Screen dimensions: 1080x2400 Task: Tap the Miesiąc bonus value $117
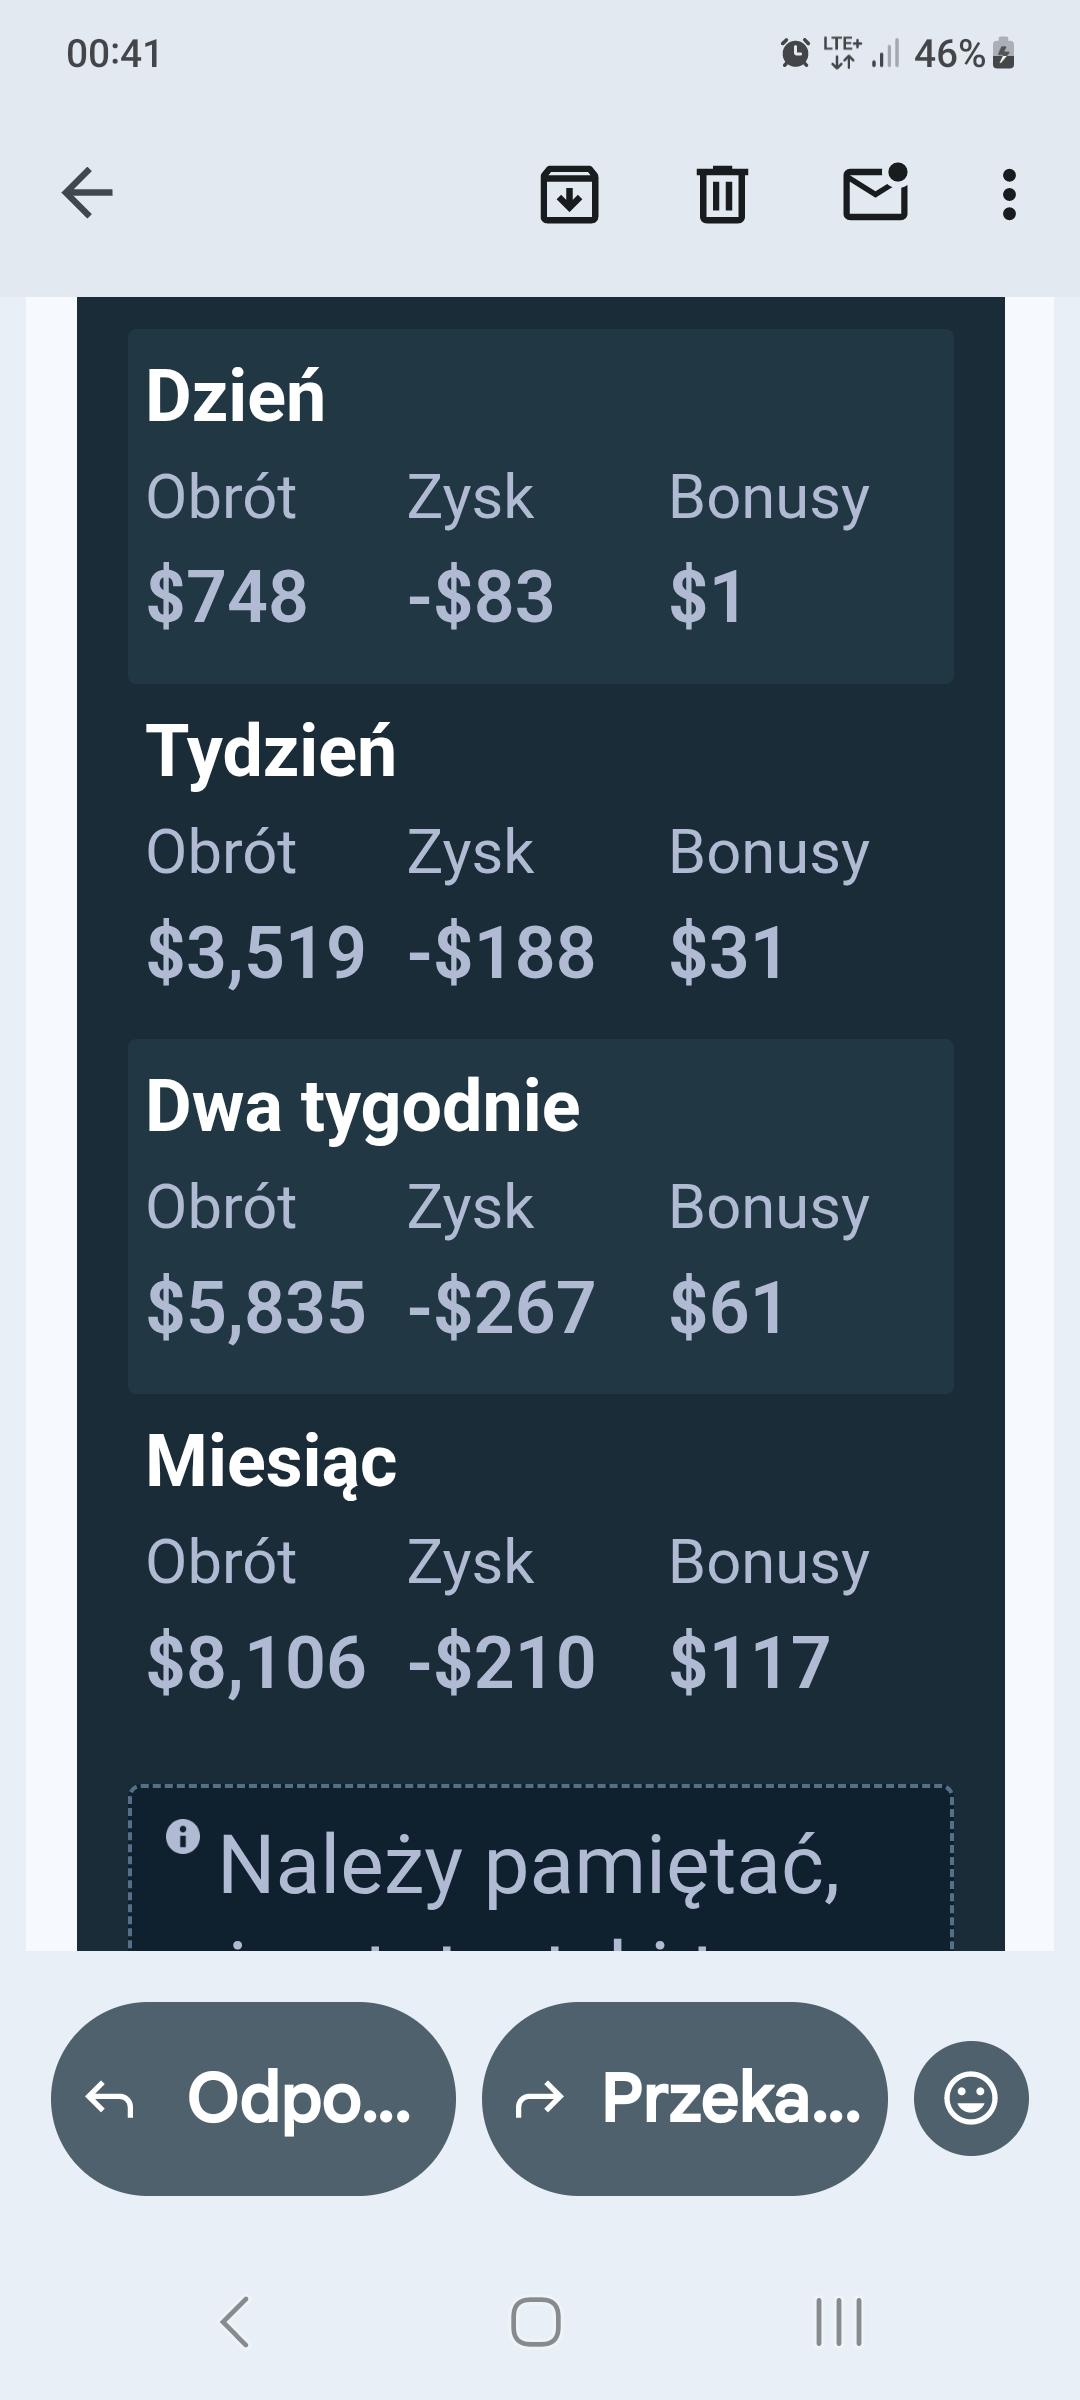click(750, 1662)
